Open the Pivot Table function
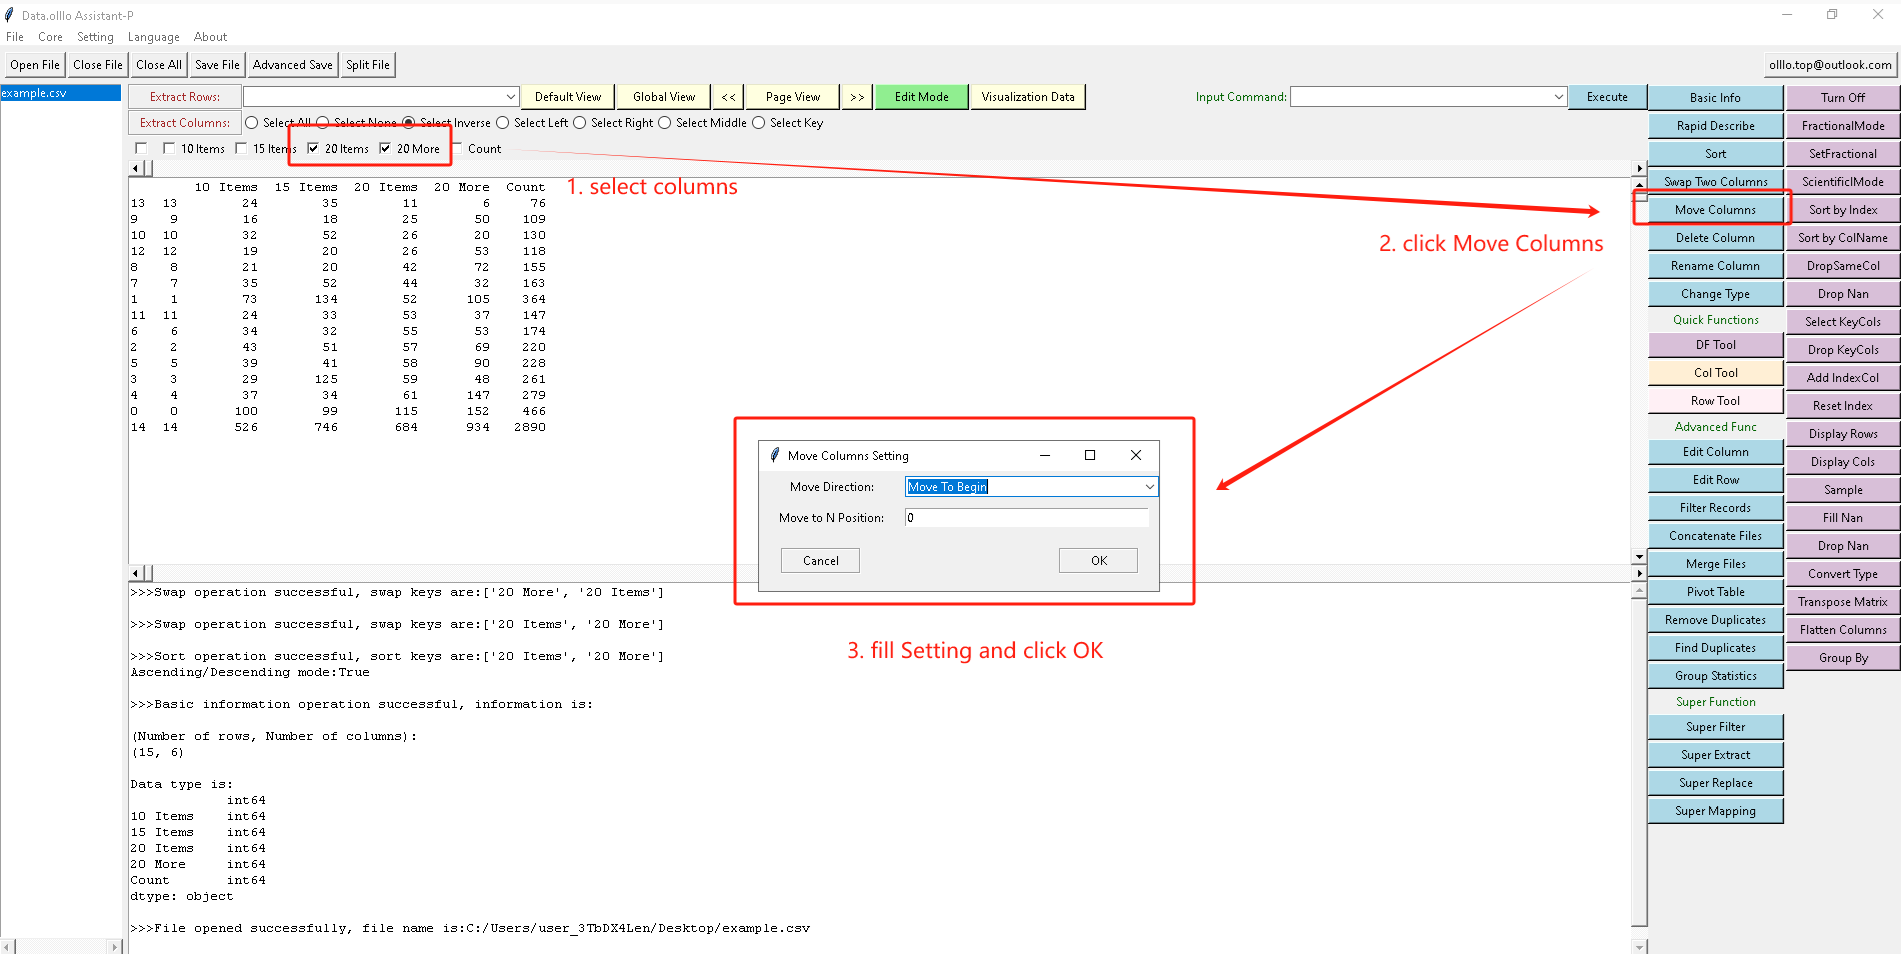The width and height of the screenshot is (1901, 954). [x=1715, y=592]
